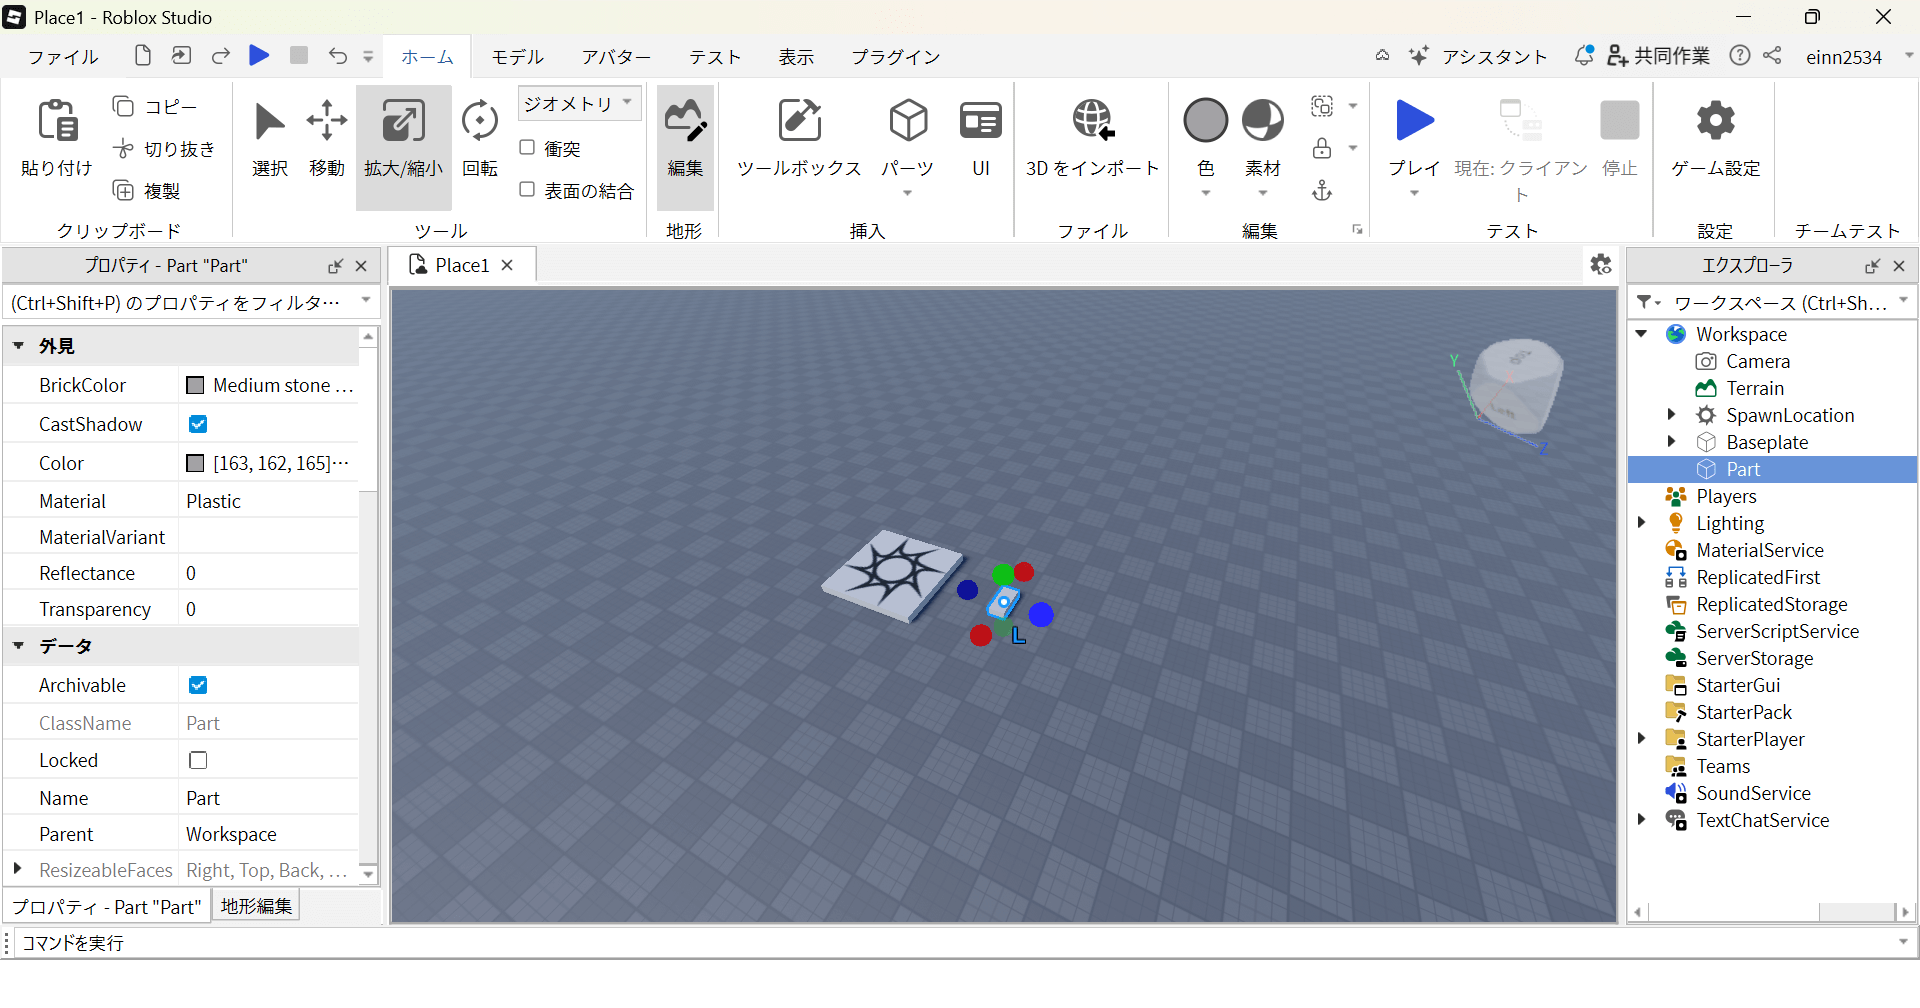Collapse the 外見 (Appearance) section
This screenshot has width=1920, height=1008.
click(x=18, y=346)
